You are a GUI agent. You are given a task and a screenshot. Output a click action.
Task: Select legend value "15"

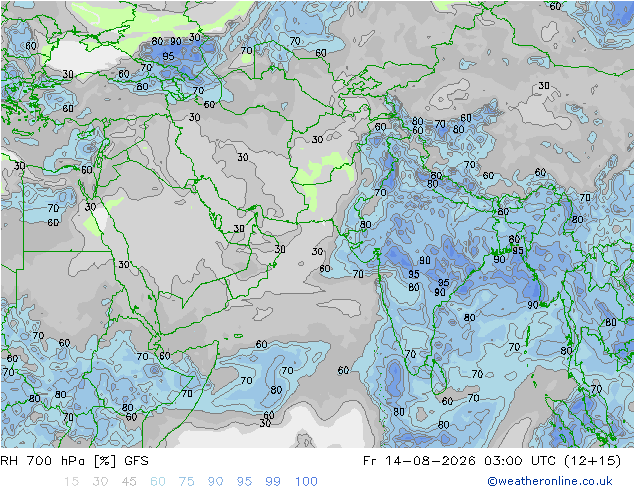click(x=71, y=482)
